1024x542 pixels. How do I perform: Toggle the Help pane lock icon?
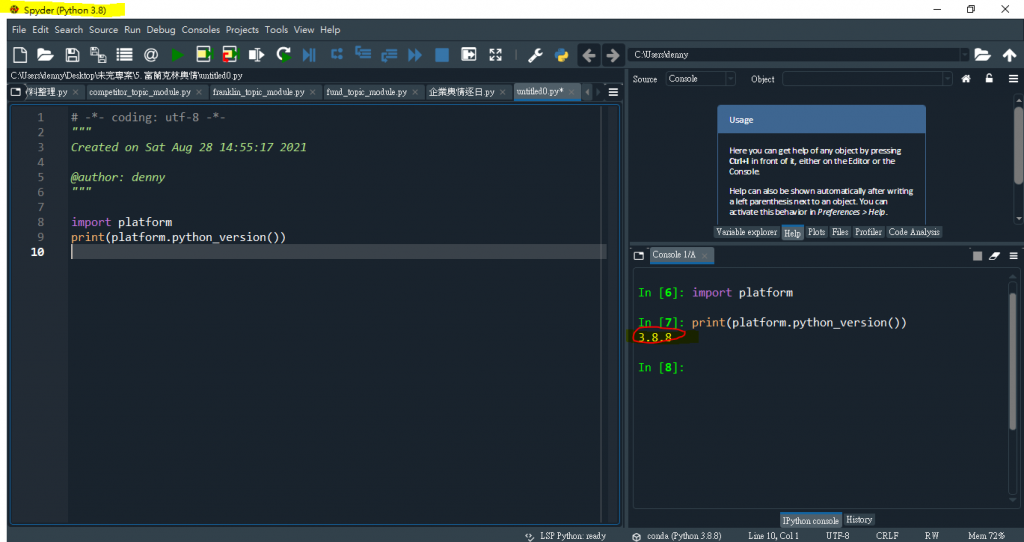pyautogui.click(x=989, y=79)
